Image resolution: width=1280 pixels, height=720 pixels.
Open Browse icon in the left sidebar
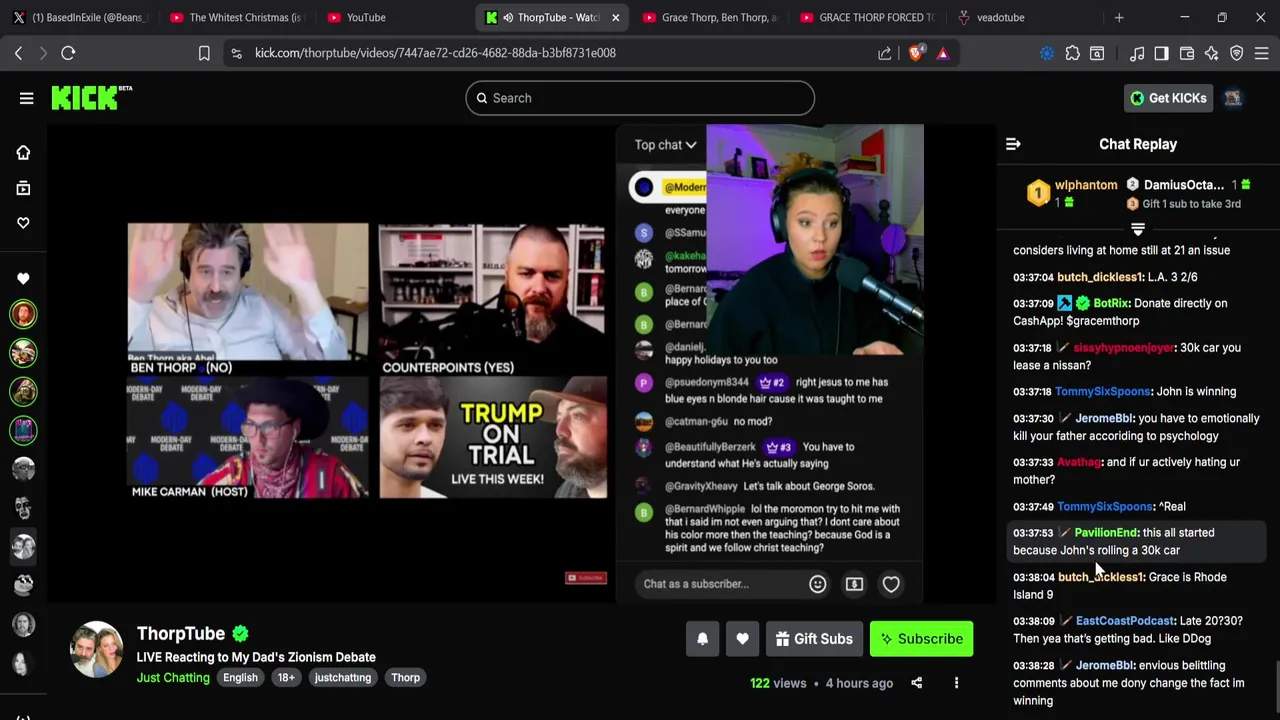tap(23, 188)
